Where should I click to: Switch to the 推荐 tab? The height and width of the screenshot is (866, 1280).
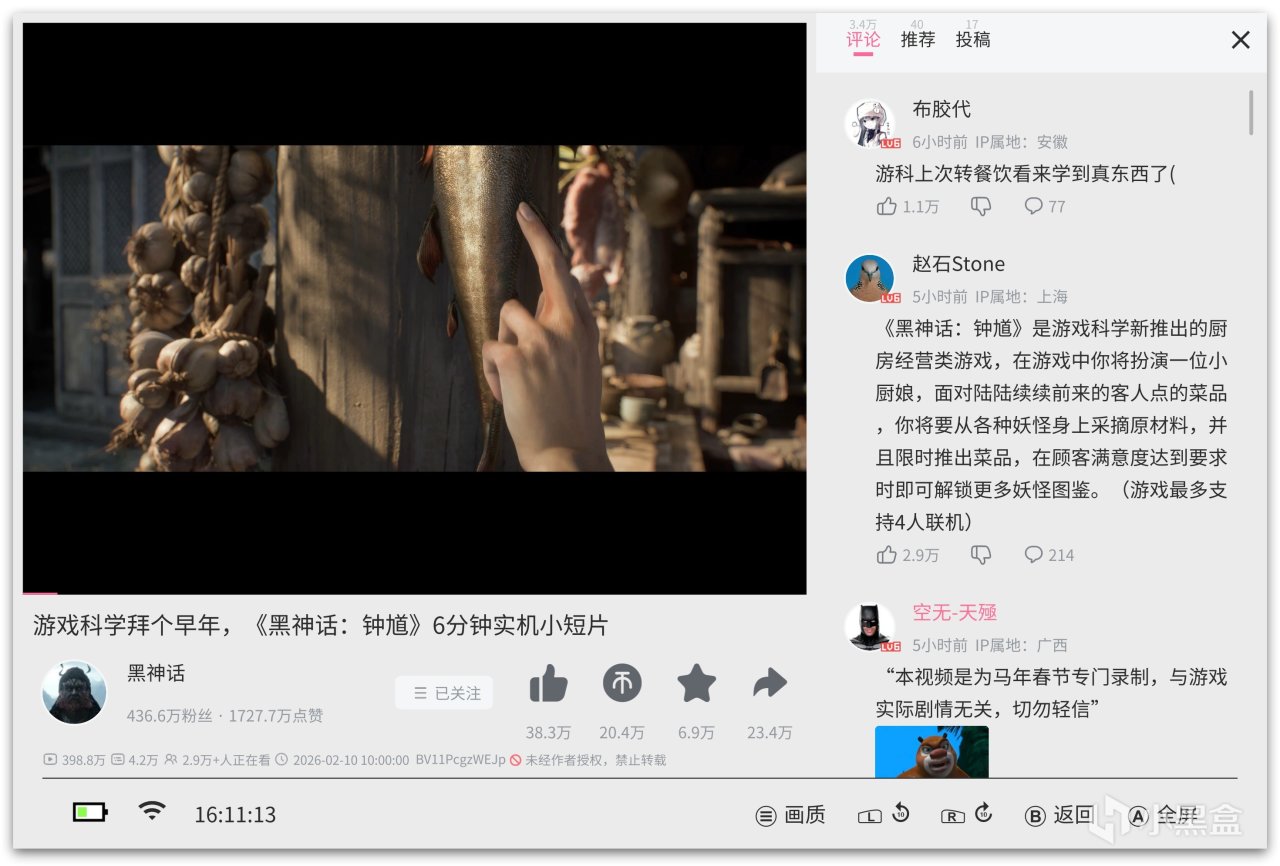[918, 39]
